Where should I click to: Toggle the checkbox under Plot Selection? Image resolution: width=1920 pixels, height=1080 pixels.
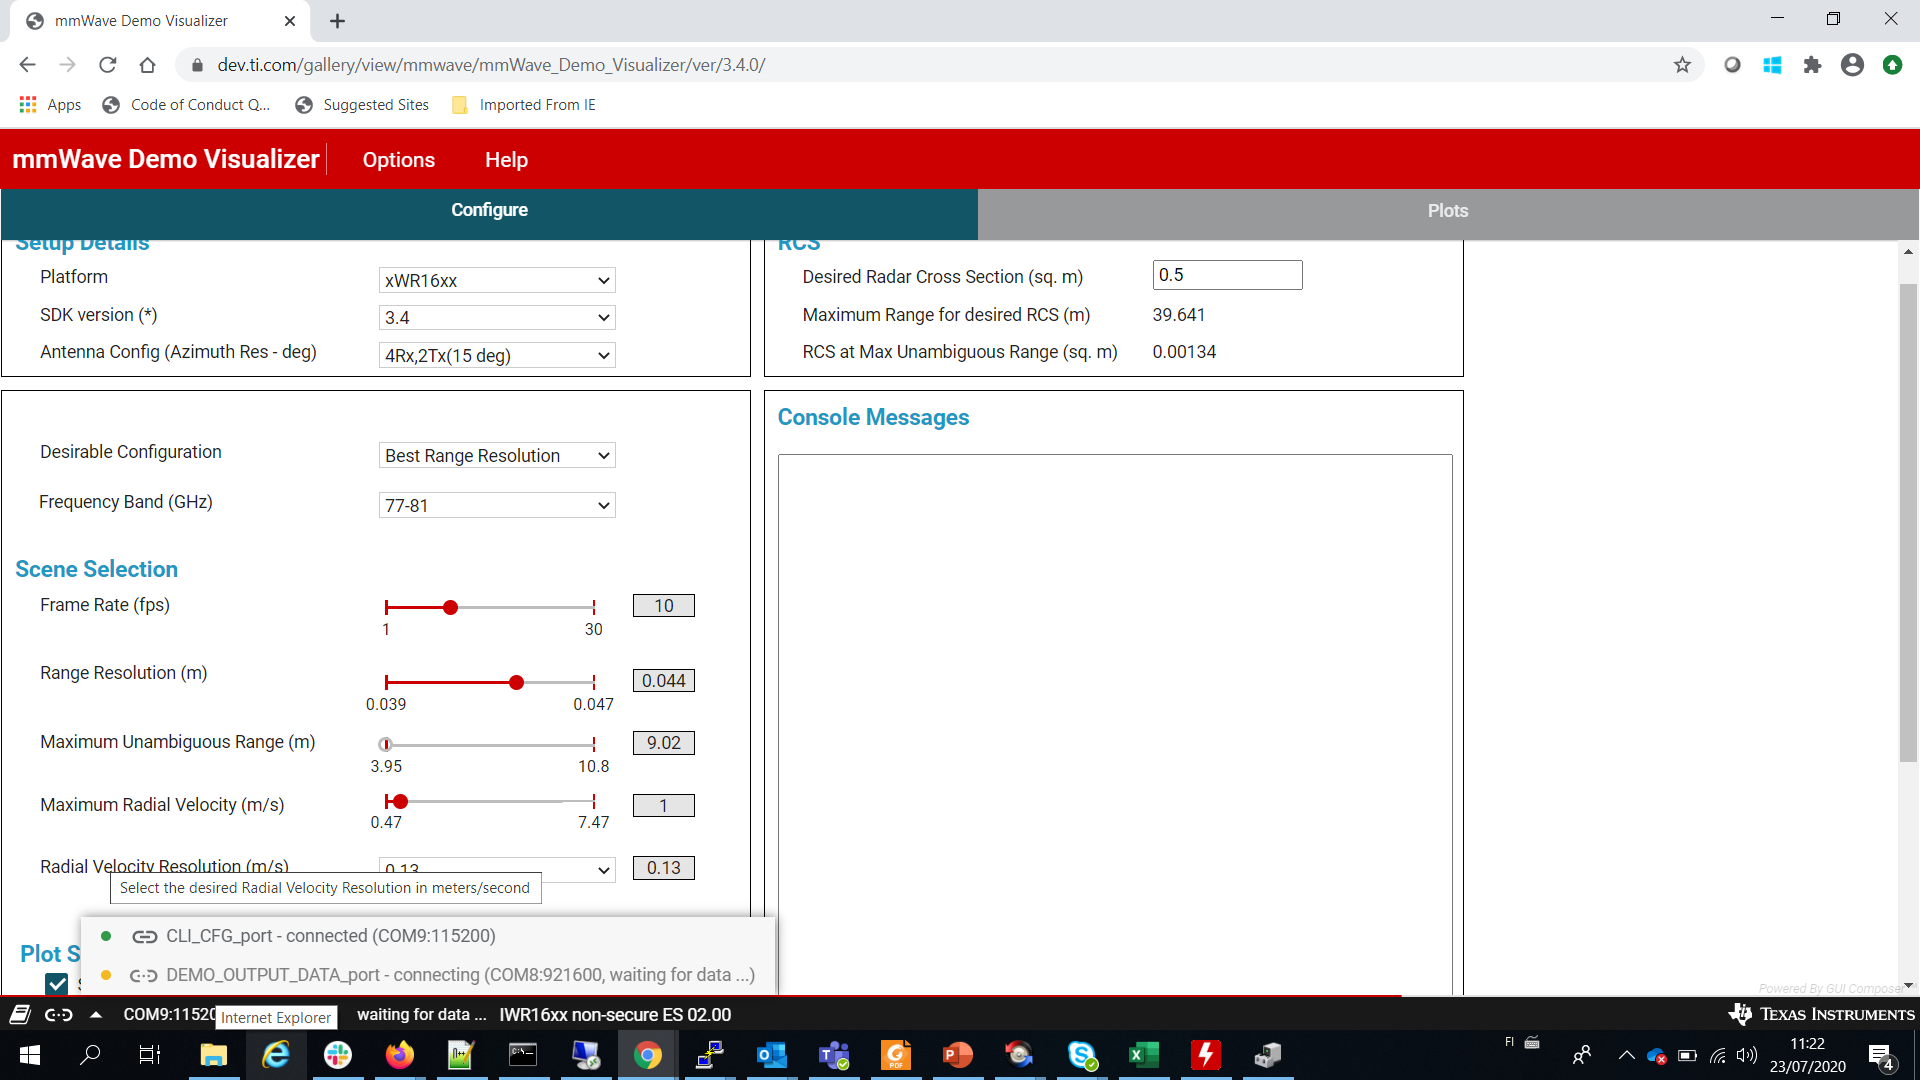click(x=57, y=983)
